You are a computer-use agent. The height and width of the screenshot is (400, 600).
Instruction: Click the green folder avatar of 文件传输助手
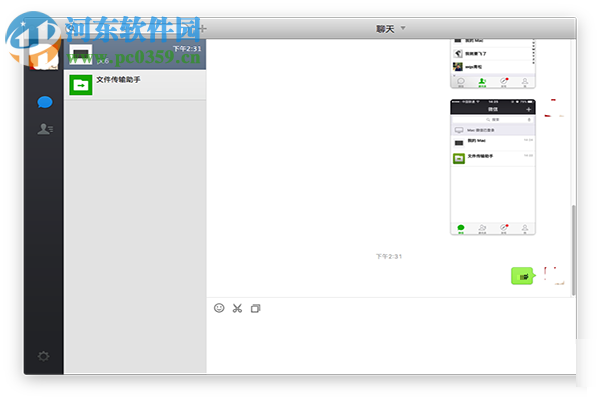click(x=81, y=85)
